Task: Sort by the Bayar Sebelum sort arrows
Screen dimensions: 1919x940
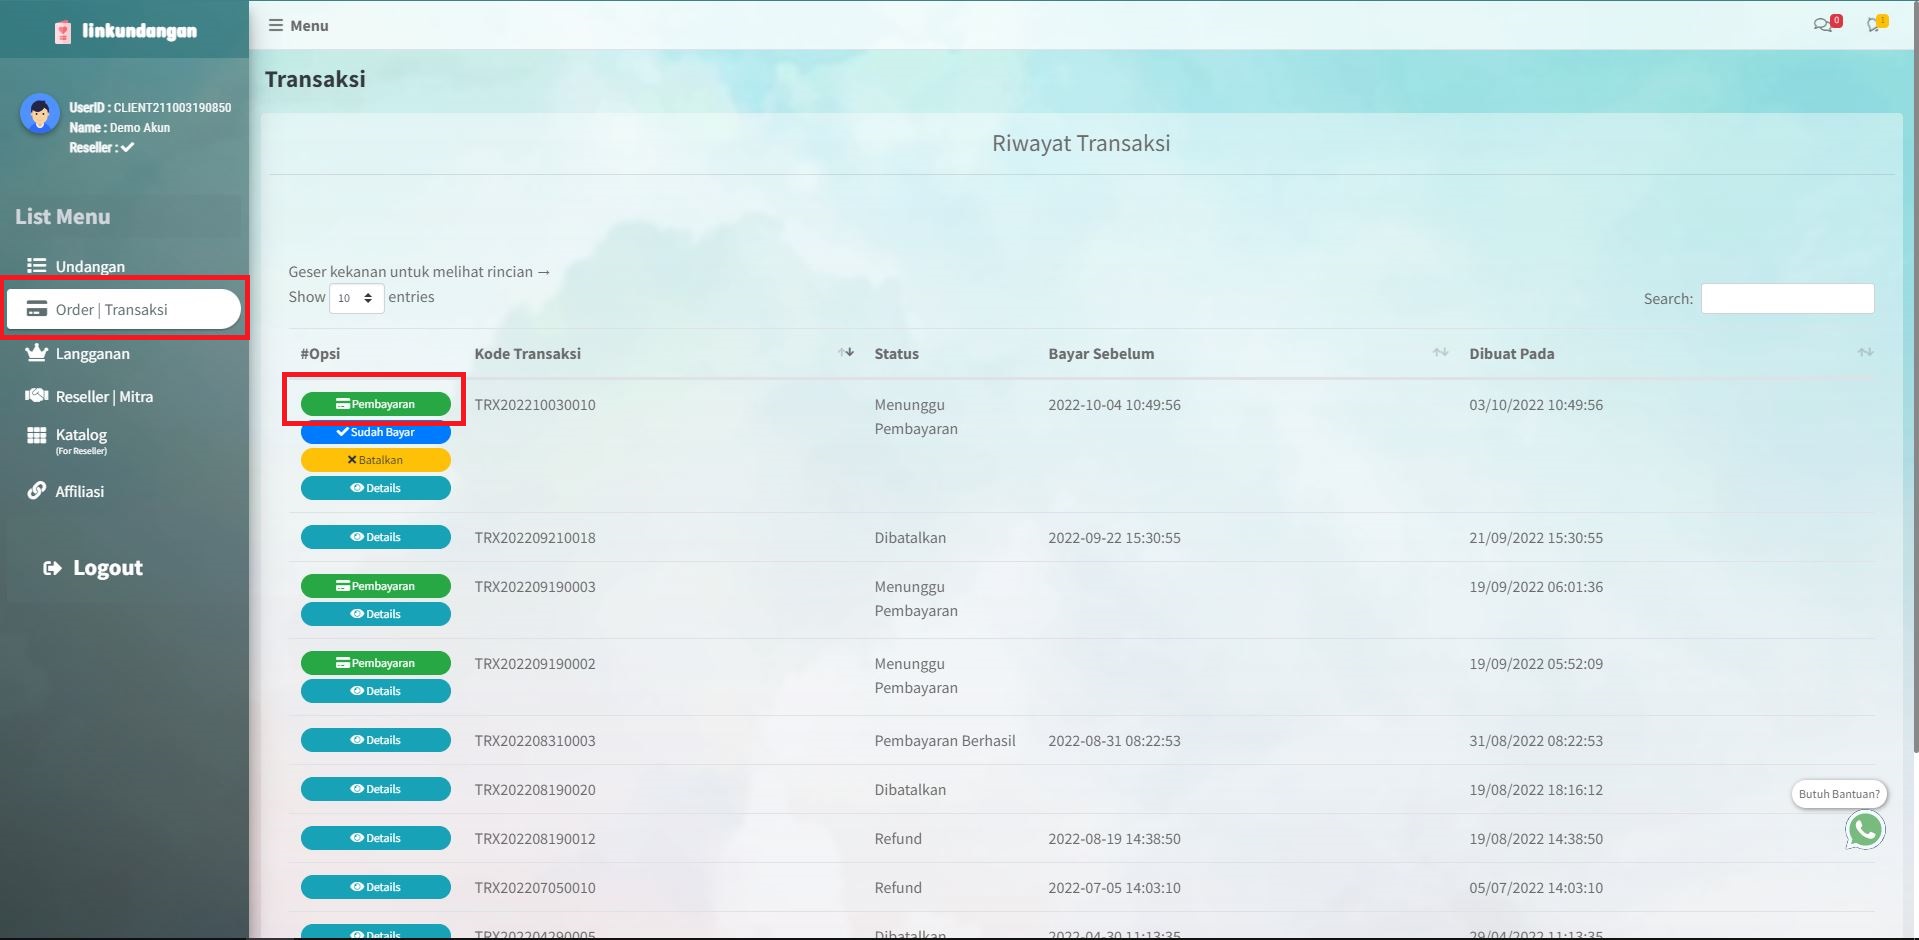Action: (x=1440, y=352)
